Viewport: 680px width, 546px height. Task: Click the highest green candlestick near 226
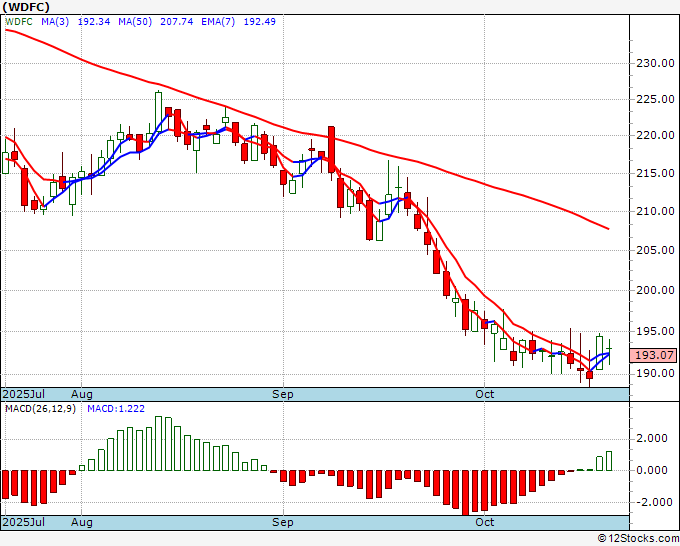158,112
